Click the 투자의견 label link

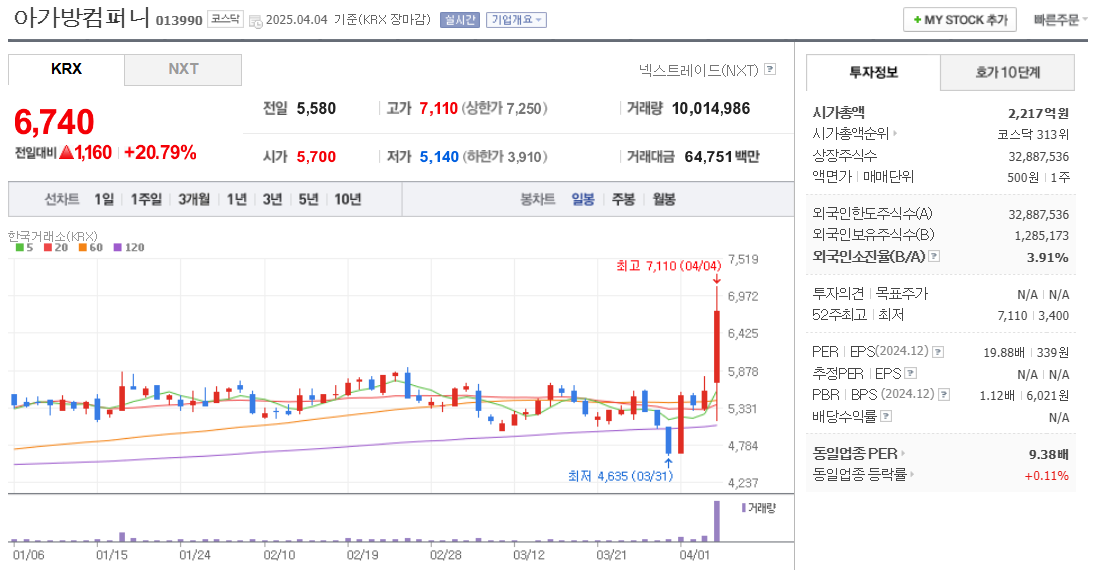tap(838, 293)
